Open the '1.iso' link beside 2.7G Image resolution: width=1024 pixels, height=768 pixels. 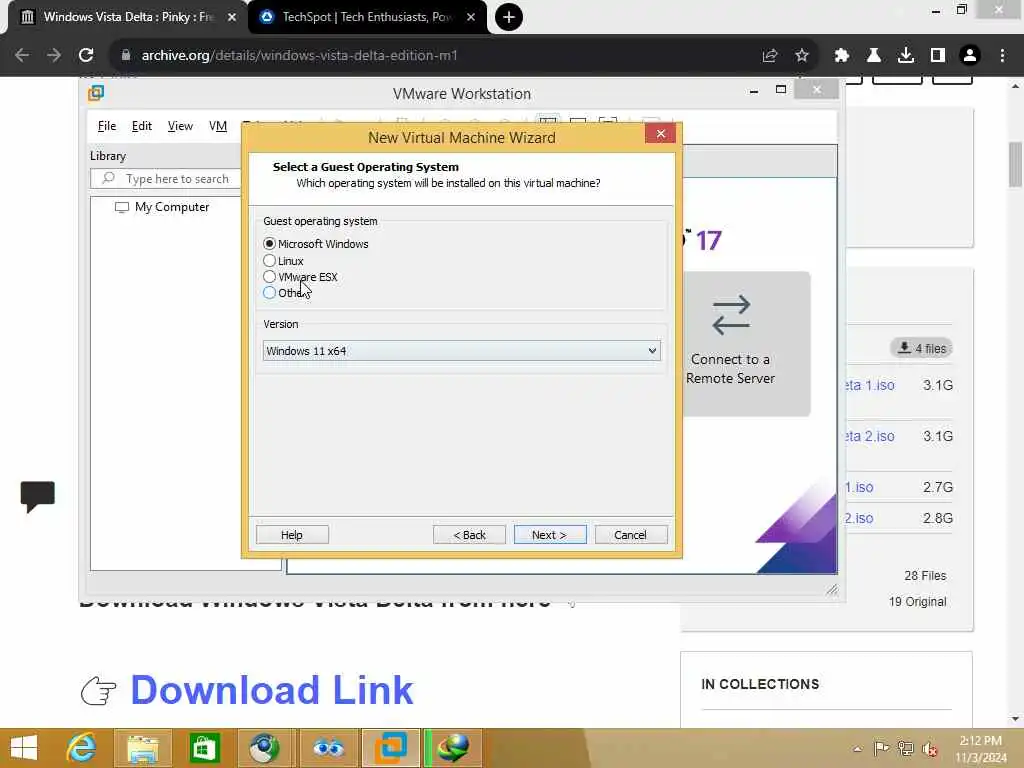[x=859, y=487]
